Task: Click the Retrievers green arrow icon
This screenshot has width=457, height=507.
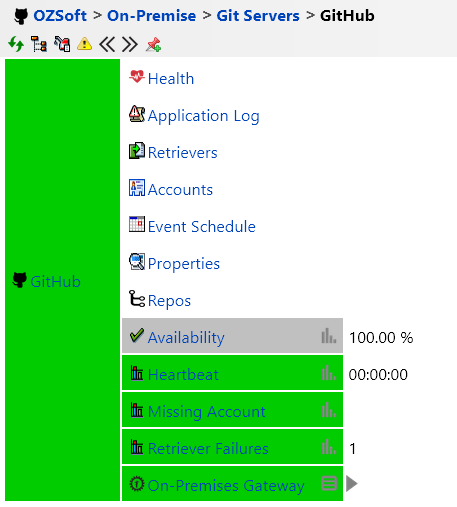Action: [x=137, y=151]
